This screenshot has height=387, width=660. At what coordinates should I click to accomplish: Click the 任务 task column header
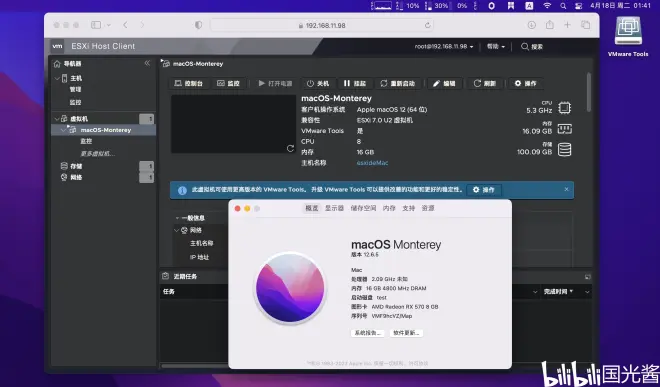pos(169,291)
